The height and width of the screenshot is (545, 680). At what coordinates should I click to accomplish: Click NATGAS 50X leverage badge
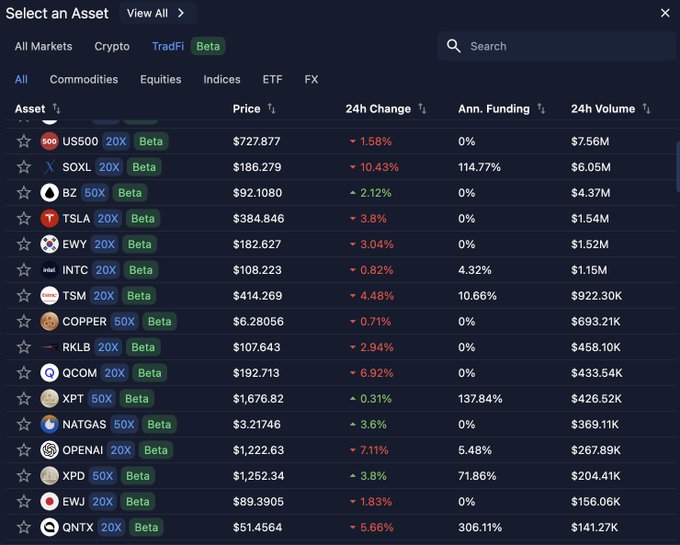coord(124,424)
